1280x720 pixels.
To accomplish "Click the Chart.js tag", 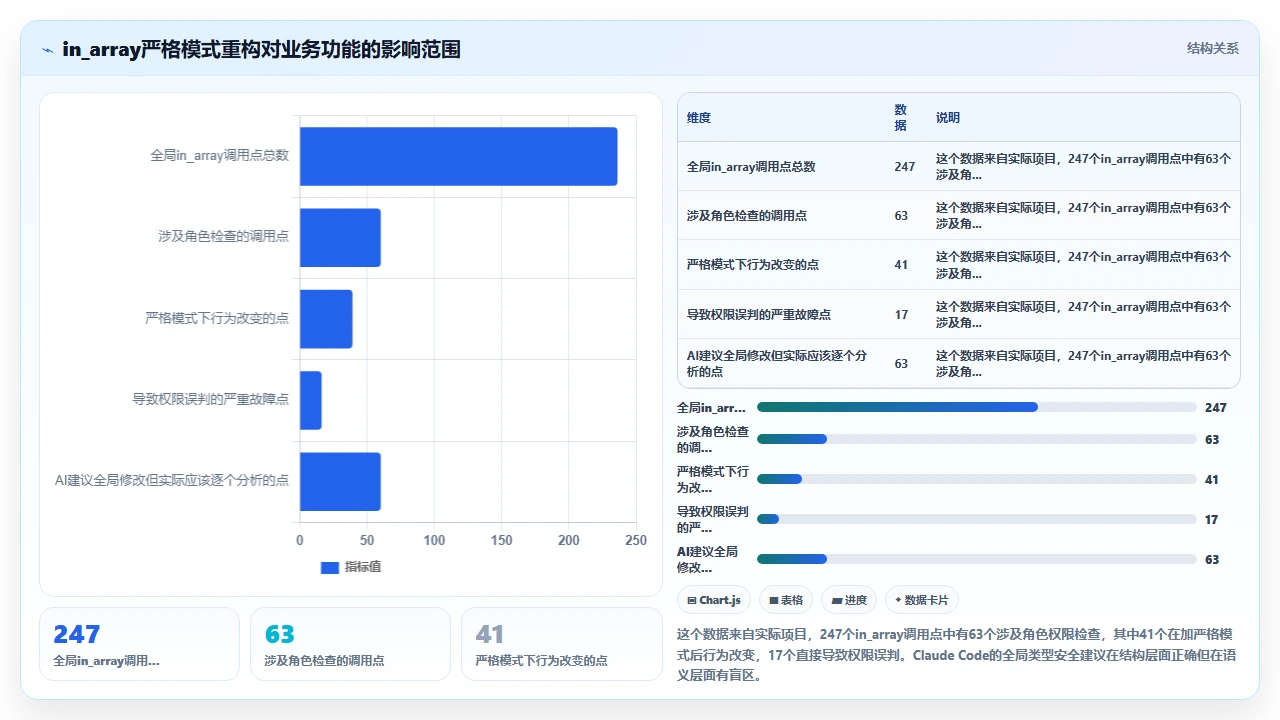I will [714, 600].
